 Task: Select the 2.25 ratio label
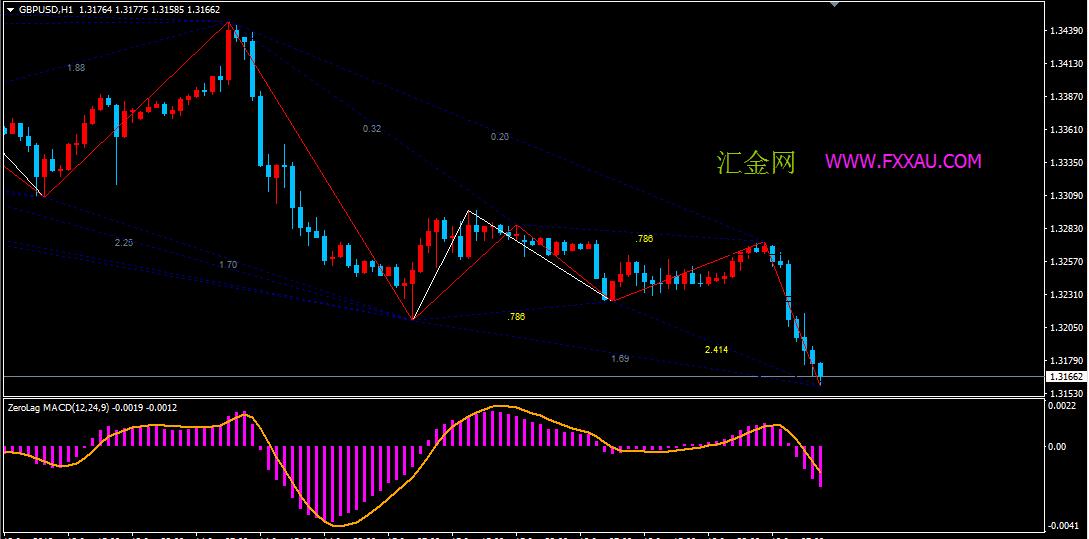coord(124,242)
